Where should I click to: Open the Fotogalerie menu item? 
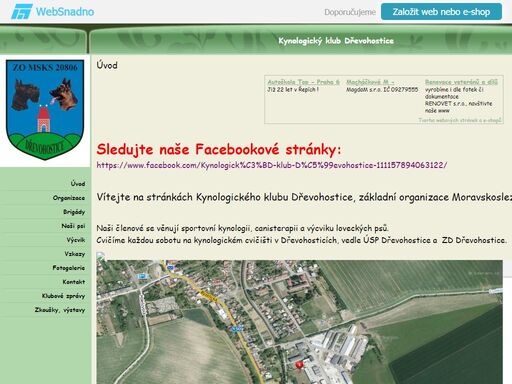point(68,268)
